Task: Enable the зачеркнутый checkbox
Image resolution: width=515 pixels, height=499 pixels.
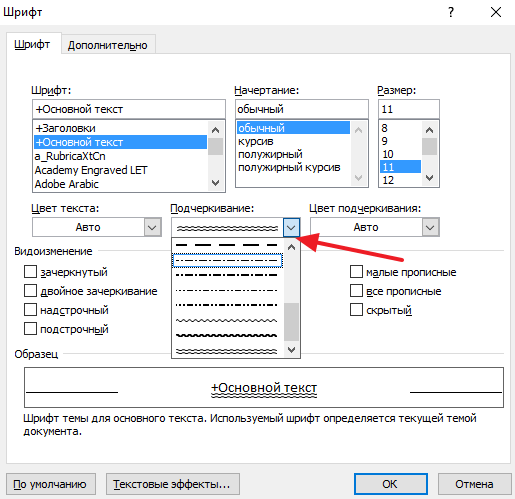Action: click(x=30, y=272)
